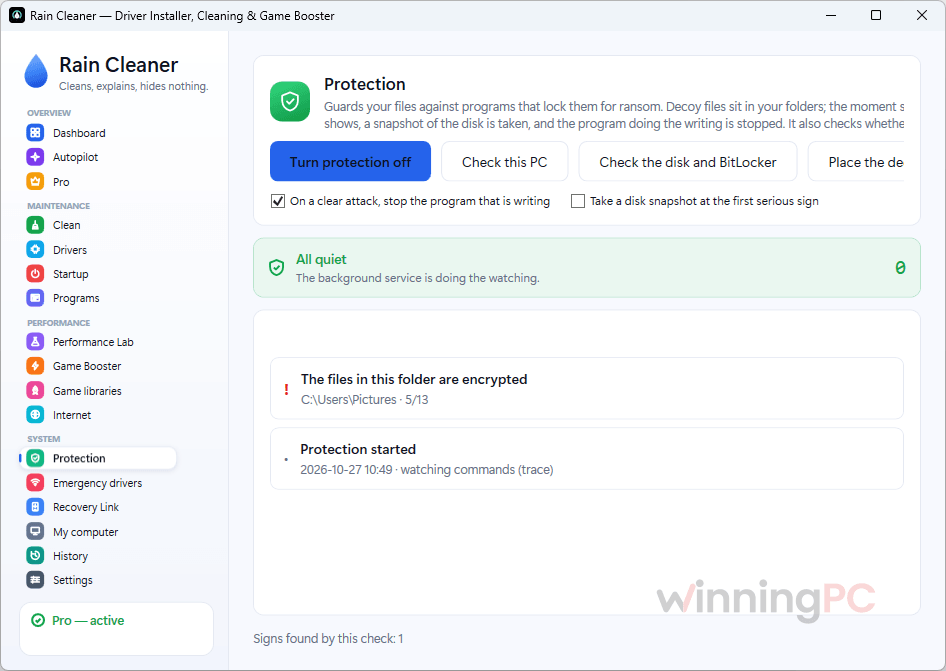Click the green Protection shield header icon
This screenshot has height=671, width=946.
(x=290, y=101)
